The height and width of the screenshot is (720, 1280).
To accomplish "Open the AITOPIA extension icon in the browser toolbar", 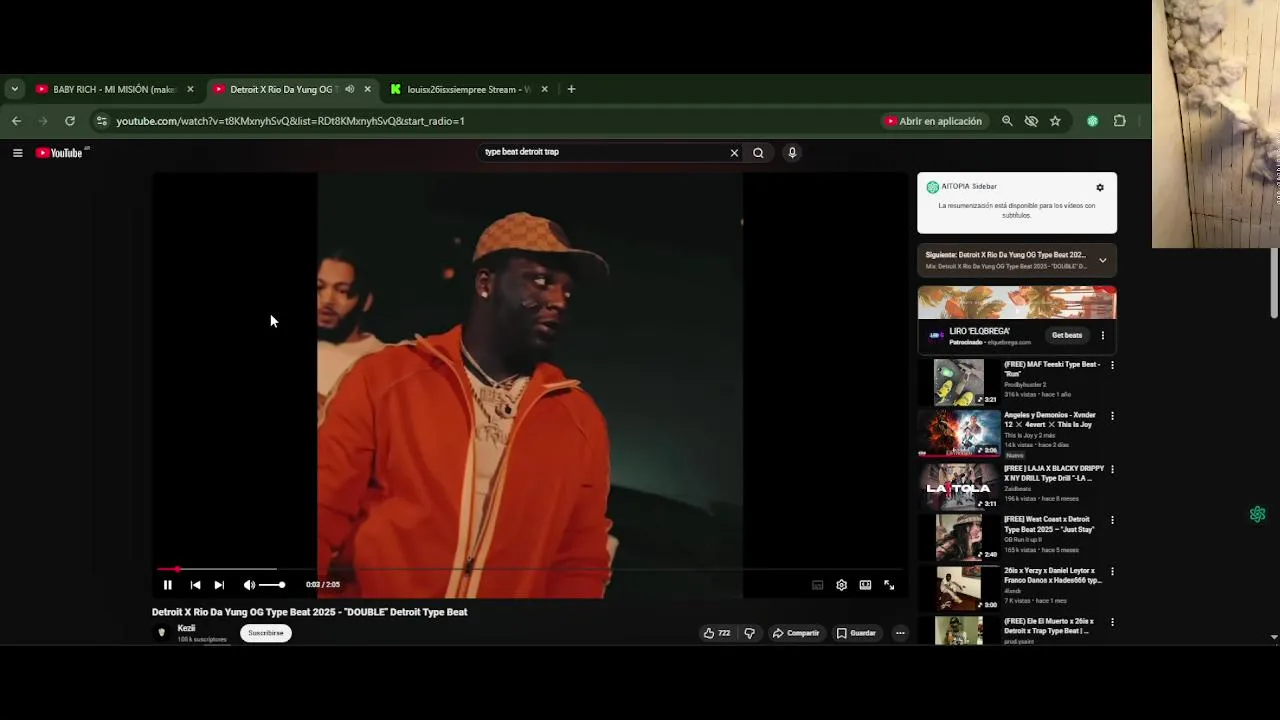I will [x=1093, y=121].
